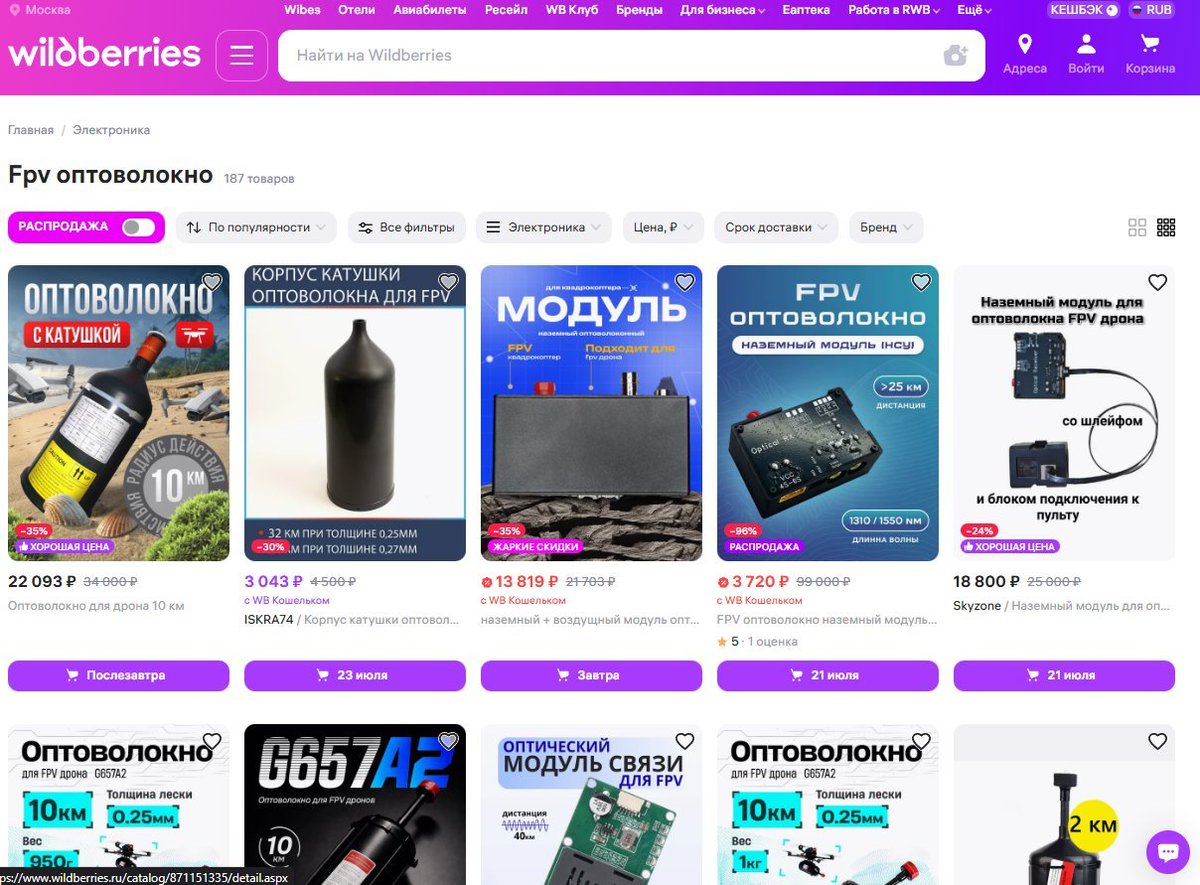Open the hamburger catalog menu

tap(242, 55)
